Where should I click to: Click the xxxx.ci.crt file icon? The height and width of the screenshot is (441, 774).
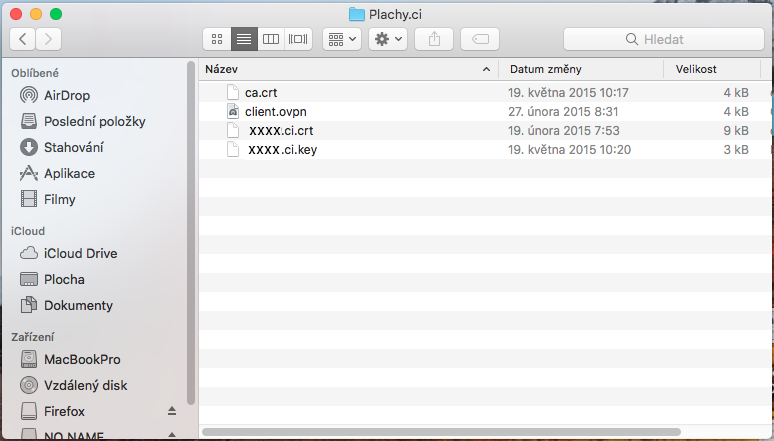click(x=232, y=130)
